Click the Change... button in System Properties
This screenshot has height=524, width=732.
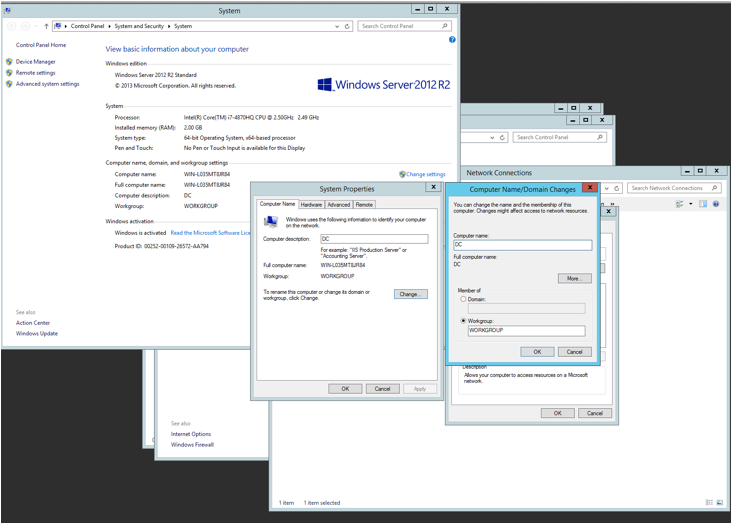pos(411,294)
